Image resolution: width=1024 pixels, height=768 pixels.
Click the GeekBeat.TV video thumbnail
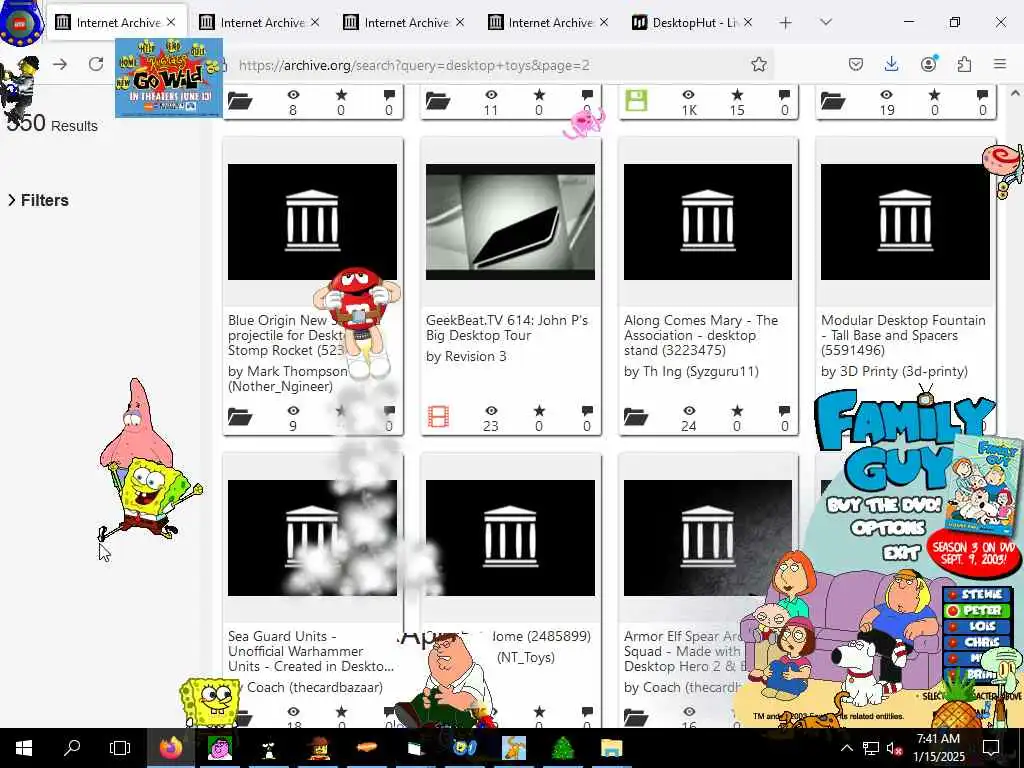(x=510, y=221)
